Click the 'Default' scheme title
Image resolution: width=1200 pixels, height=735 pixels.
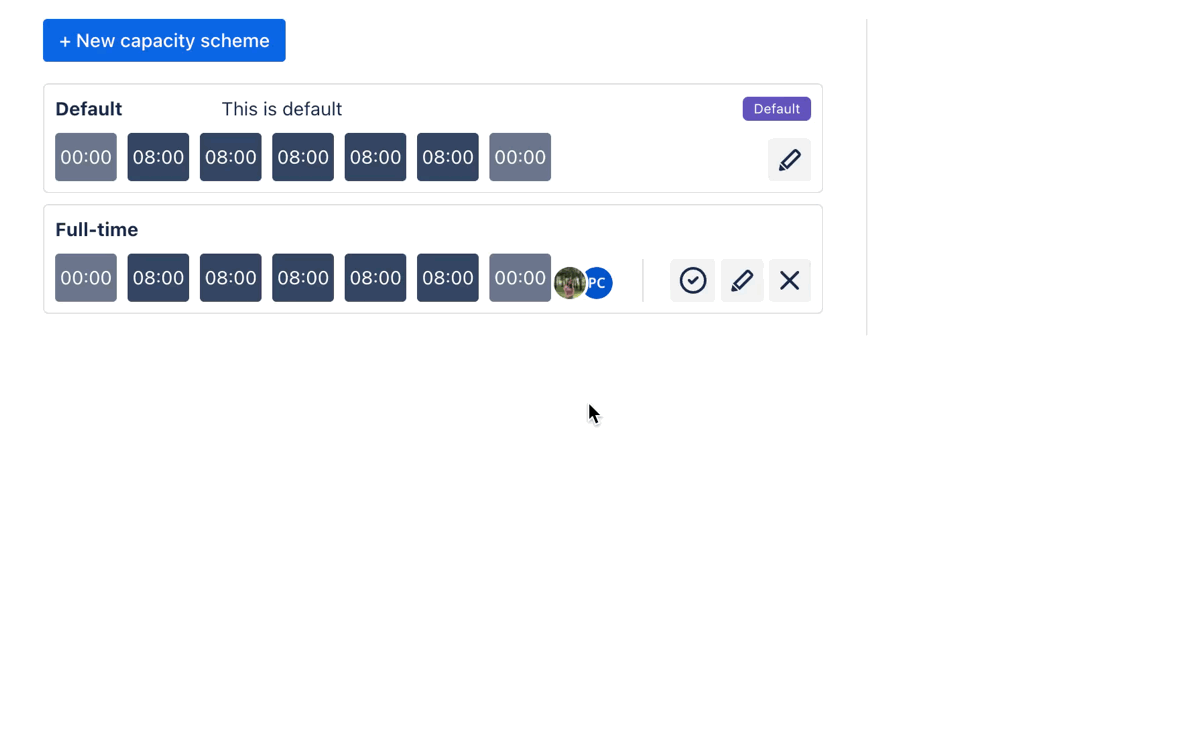[x=89, y=108]
